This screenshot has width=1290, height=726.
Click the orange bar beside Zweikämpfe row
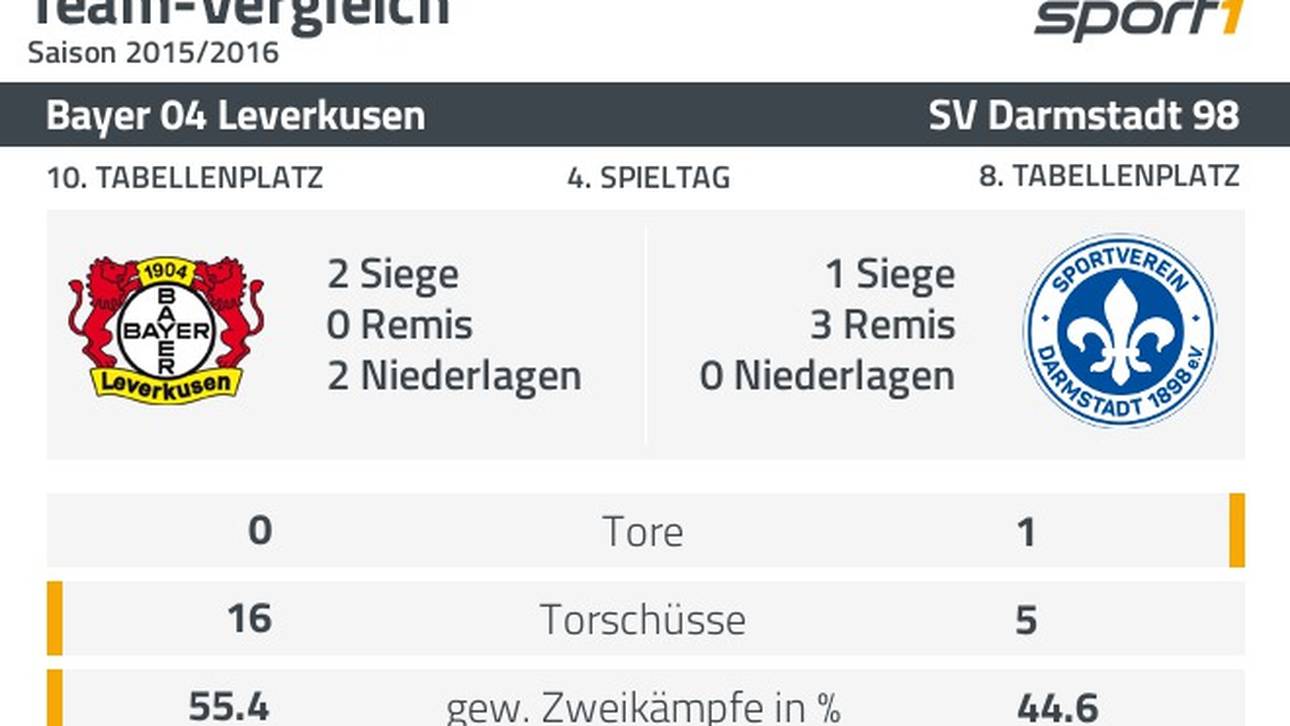[55, 698]
